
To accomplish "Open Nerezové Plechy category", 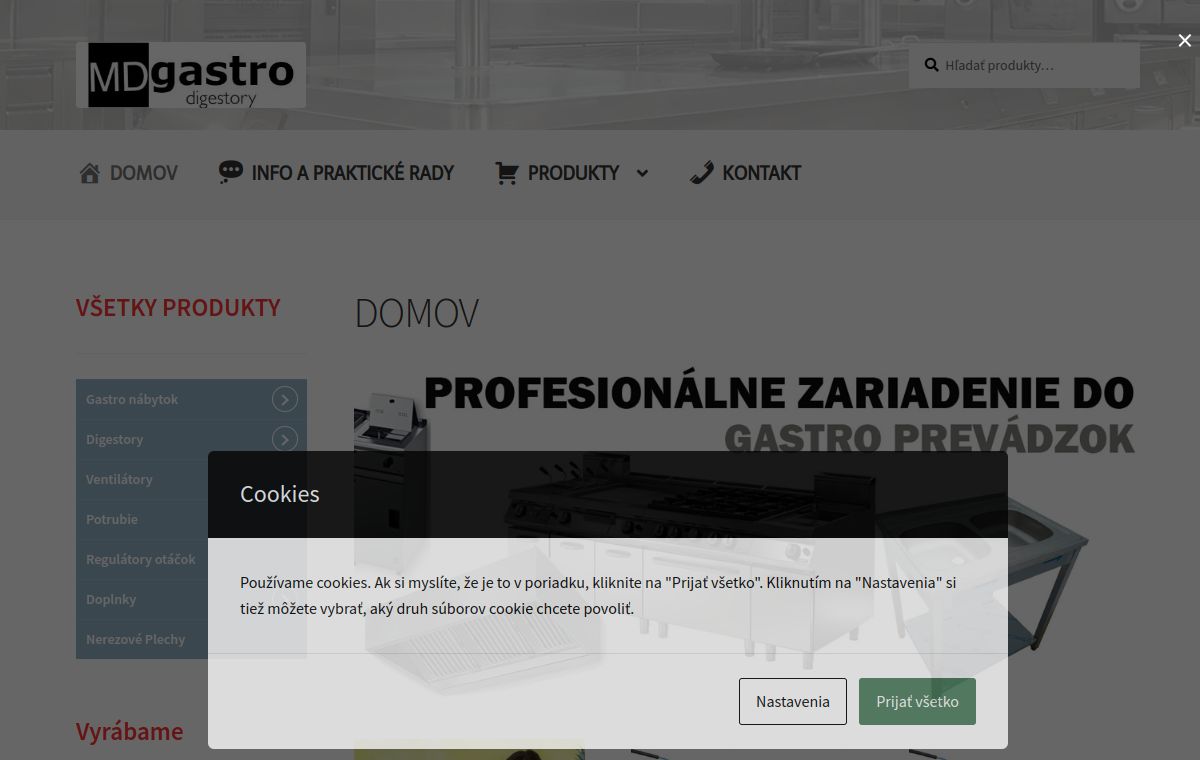I will (x=135, y=639).
